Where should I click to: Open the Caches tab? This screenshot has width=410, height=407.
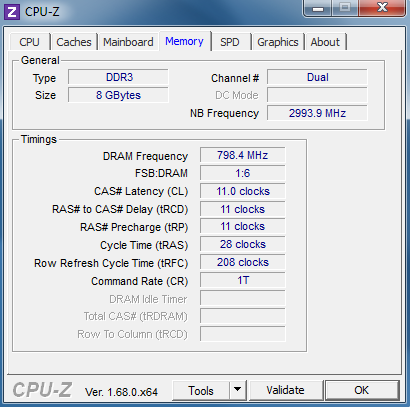coord(74,42)
